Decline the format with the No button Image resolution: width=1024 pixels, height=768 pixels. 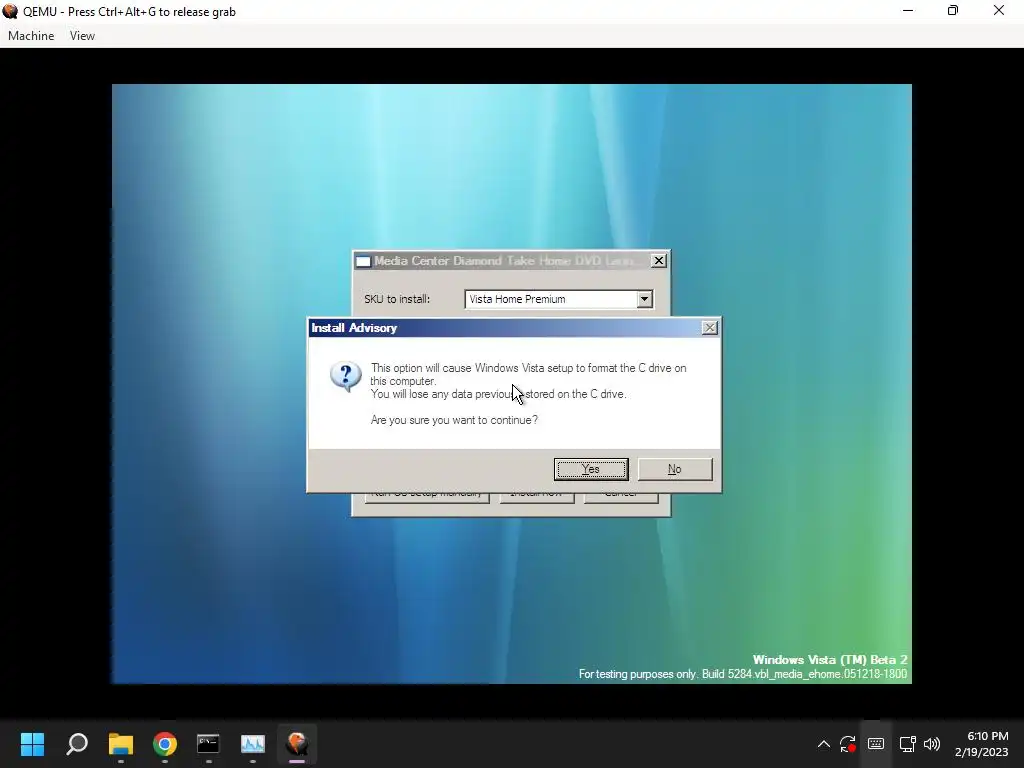click(x=675, y=469)
